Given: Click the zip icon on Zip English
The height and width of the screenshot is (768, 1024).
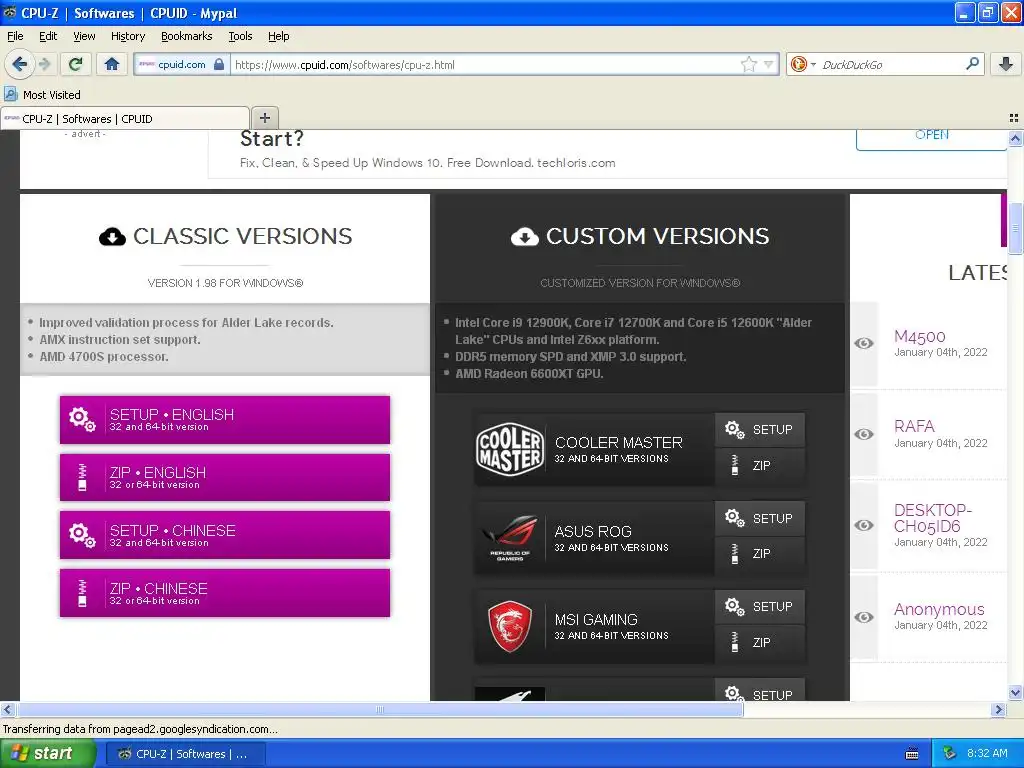Looking at the screenshot, I should [x=82, y=477].
